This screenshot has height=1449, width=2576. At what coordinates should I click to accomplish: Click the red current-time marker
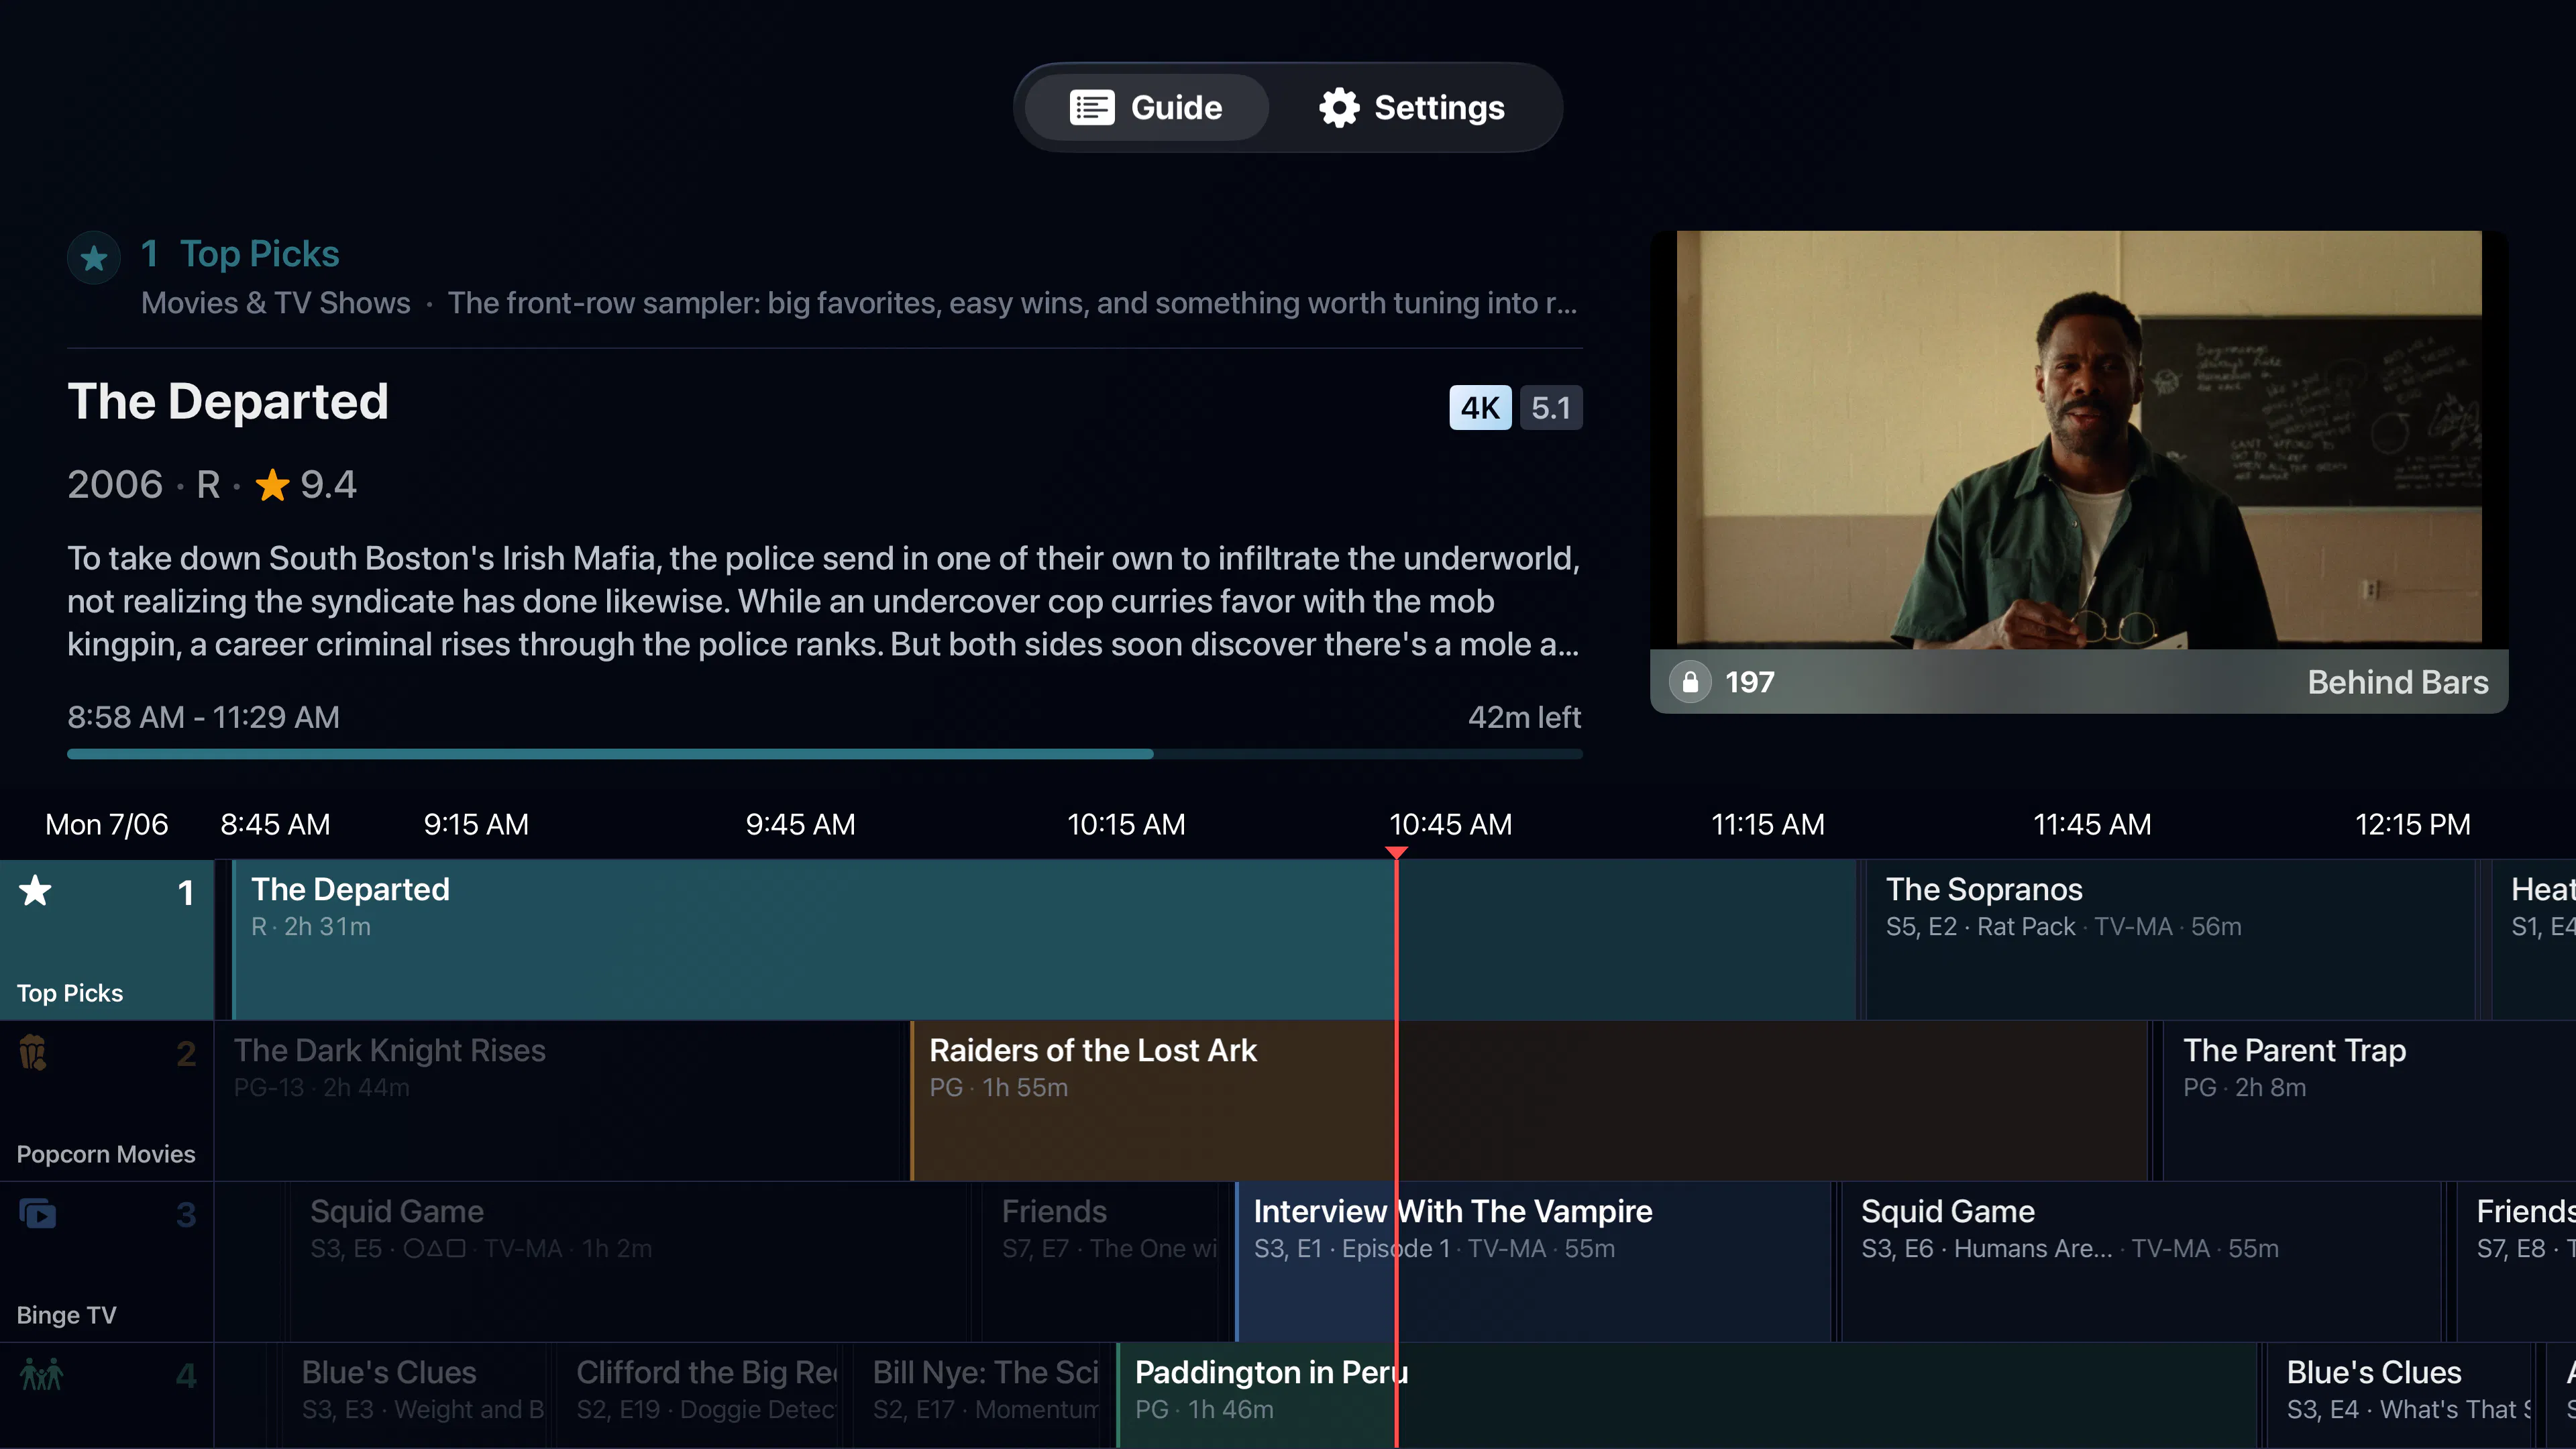coord(1396,853)
